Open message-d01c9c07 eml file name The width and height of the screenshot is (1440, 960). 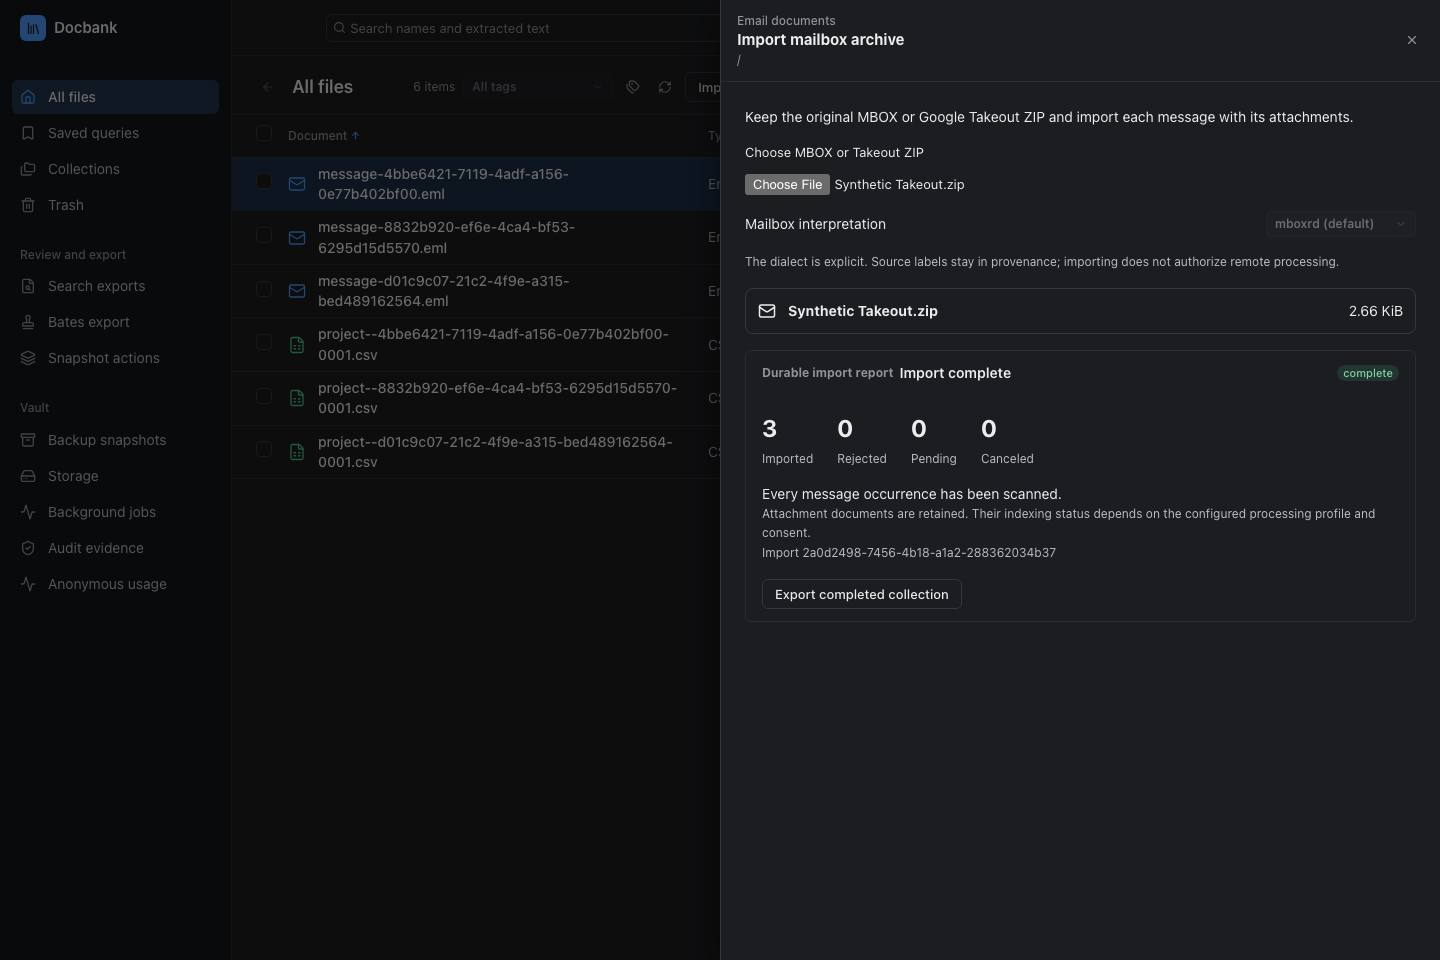tap(444, 291)
